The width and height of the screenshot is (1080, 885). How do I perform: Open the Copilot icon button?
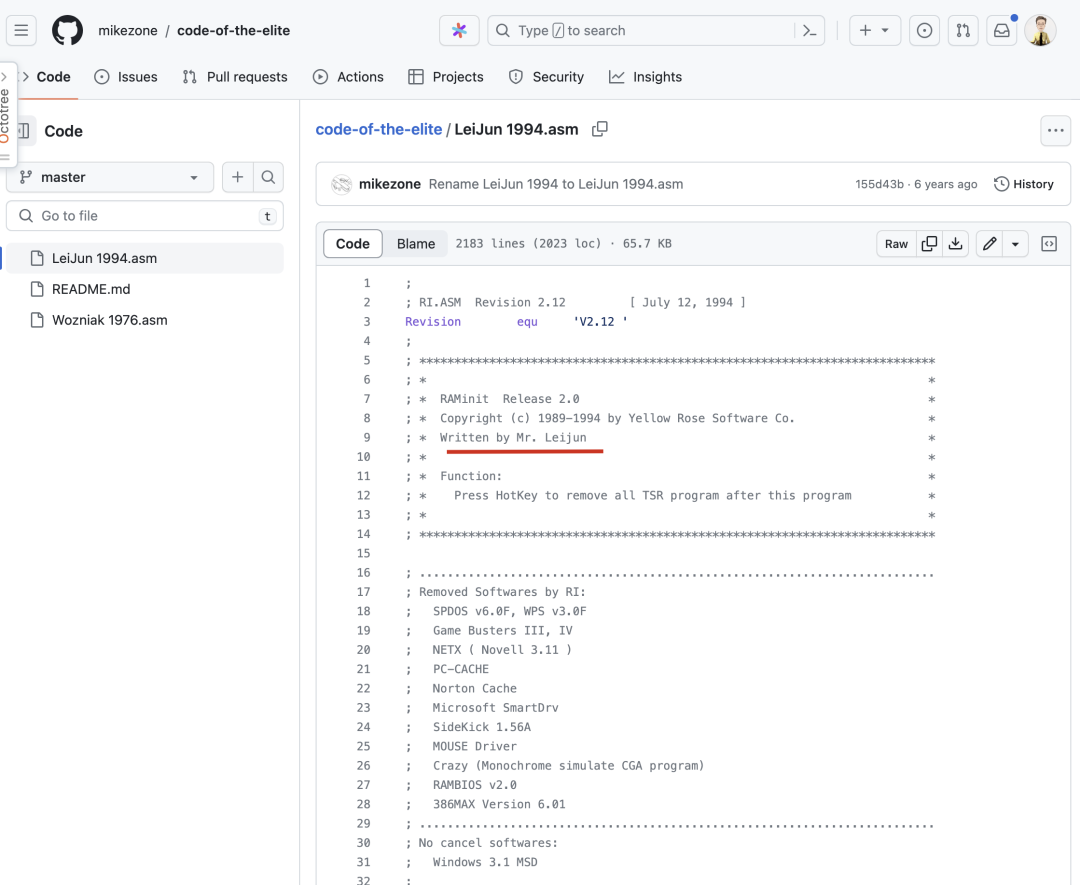pos(459,30)
